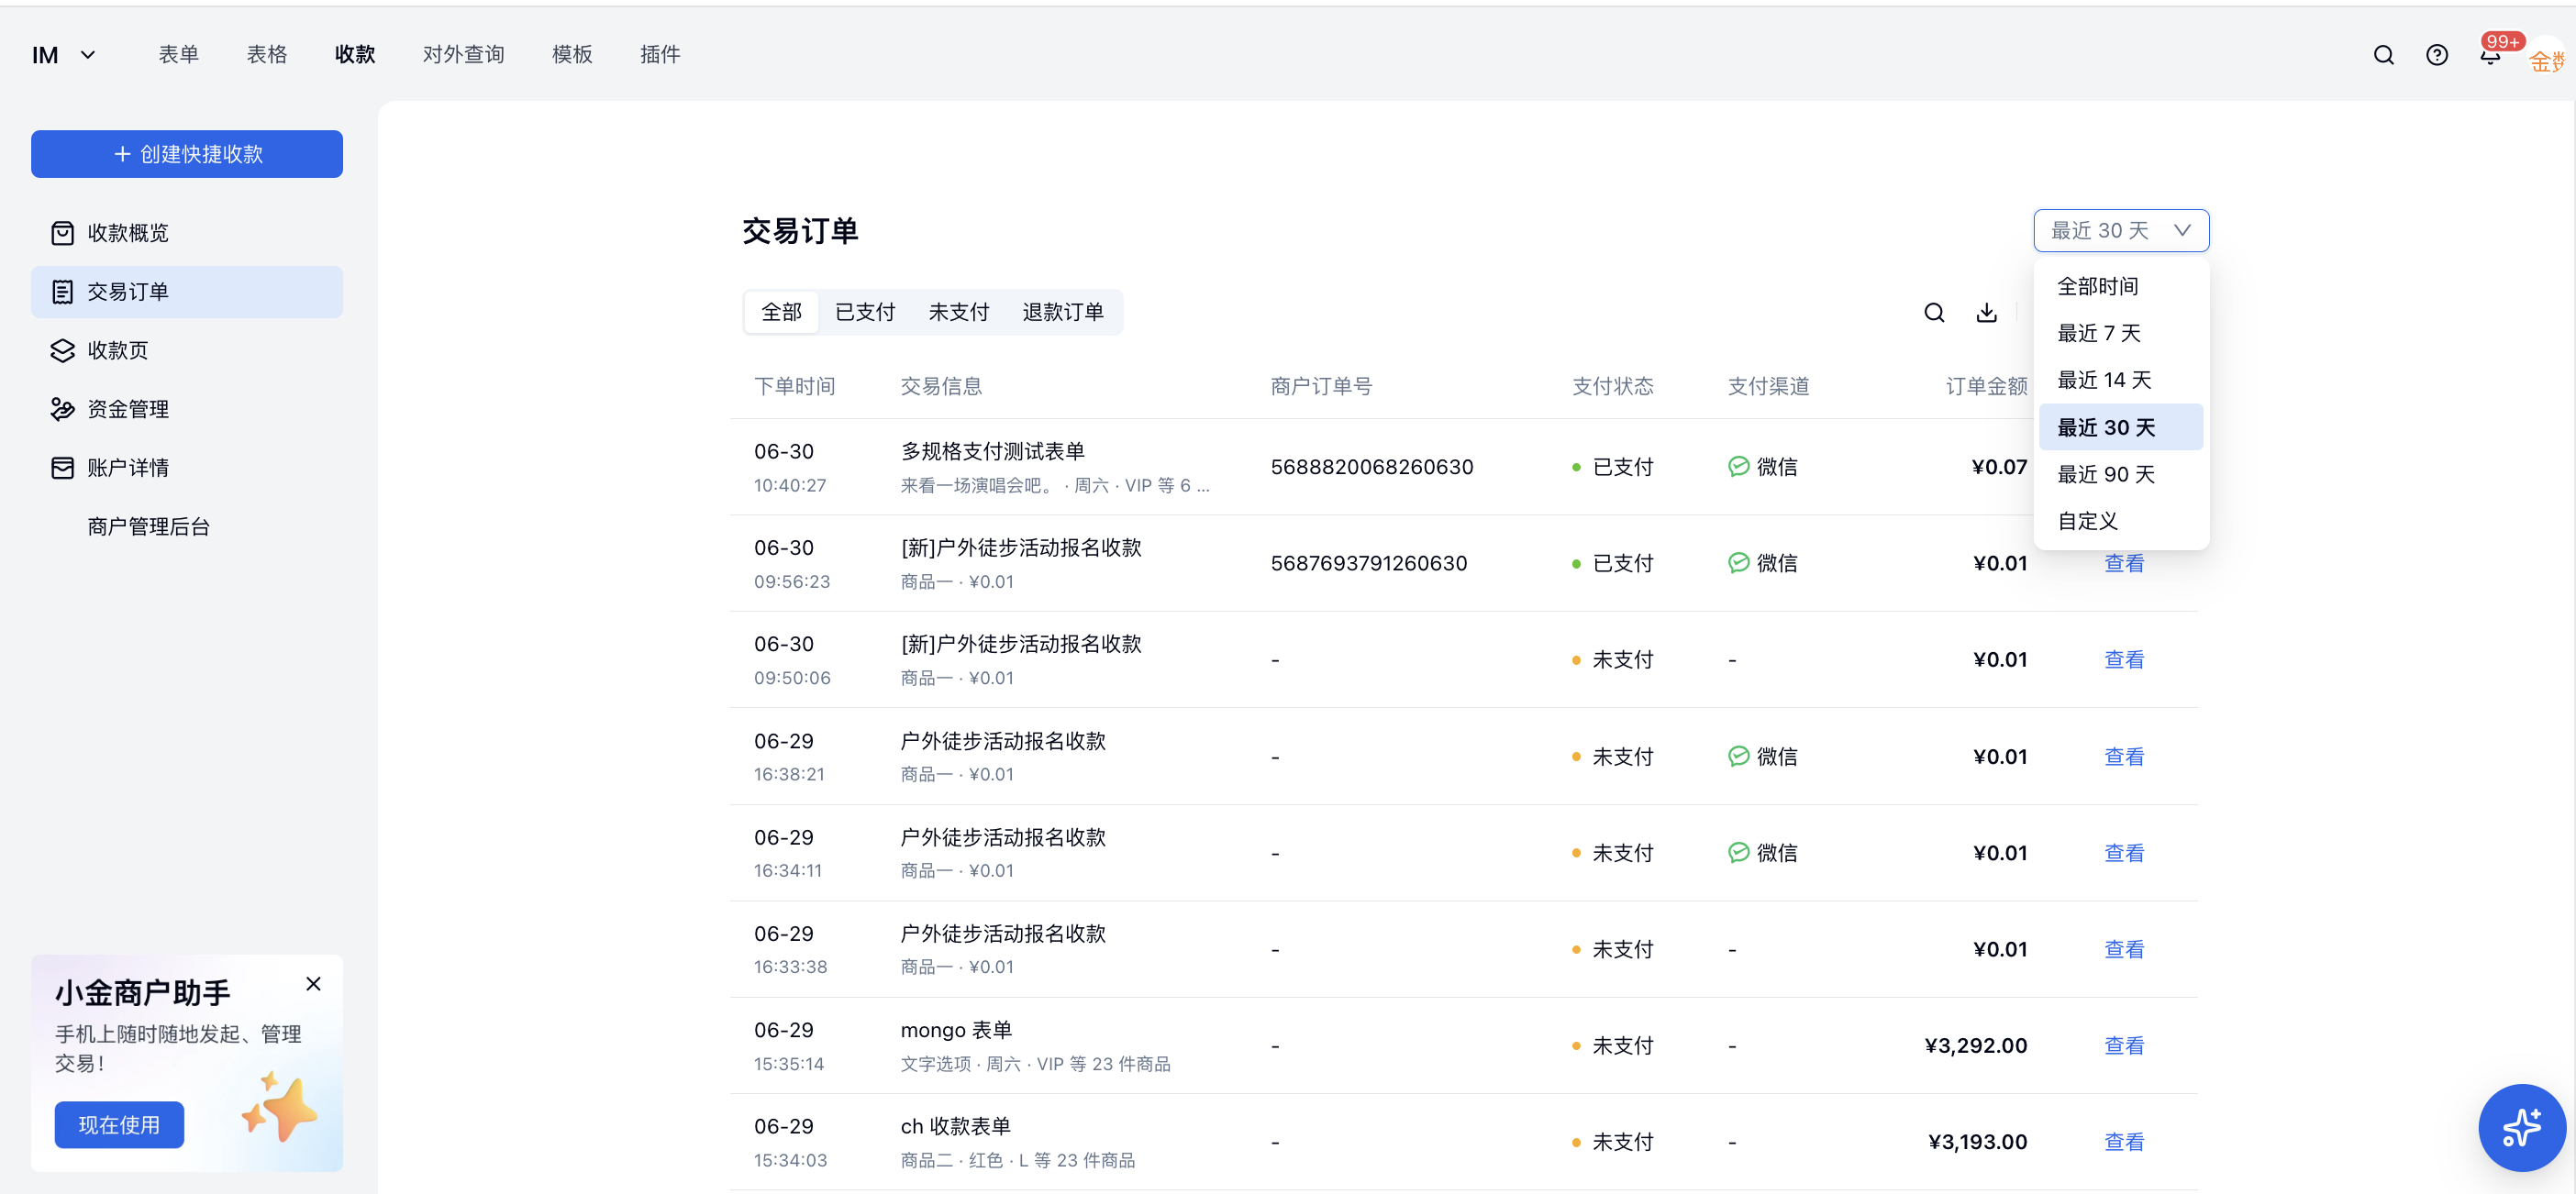Screen dimensions: 2576x1194
Task: Search orders with the table magnifier icon
Action: pyautogui.click(x=1934, y=313)
